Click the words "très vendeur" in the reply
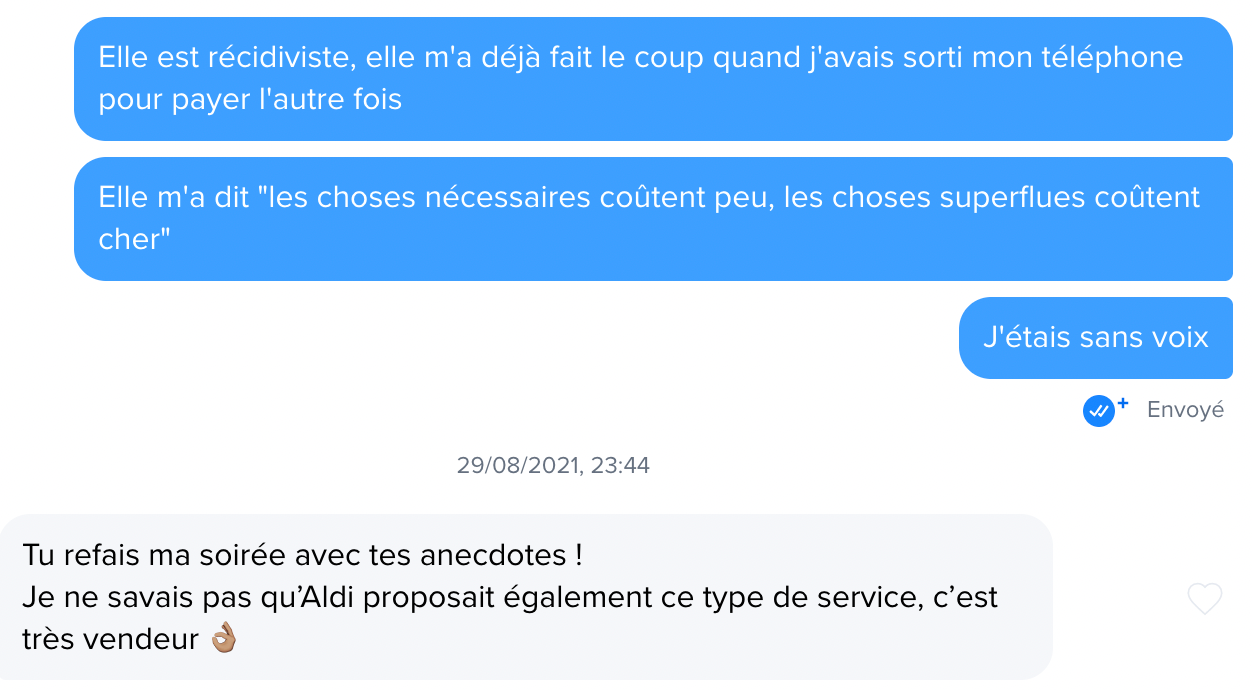This screenshot has width=1252, height=690. pyautogui.click(x=110, y=640)
